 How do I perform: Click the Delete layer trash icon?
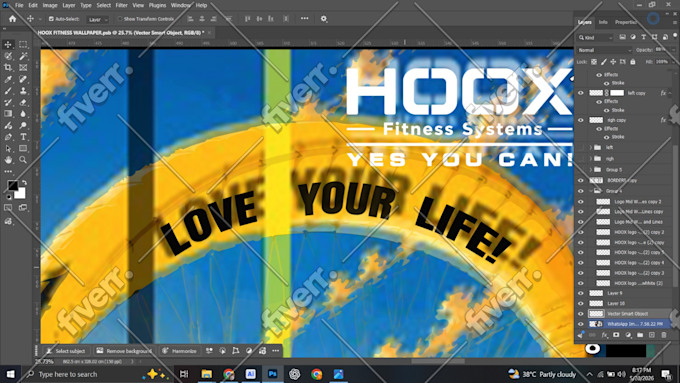coord(664,335)
